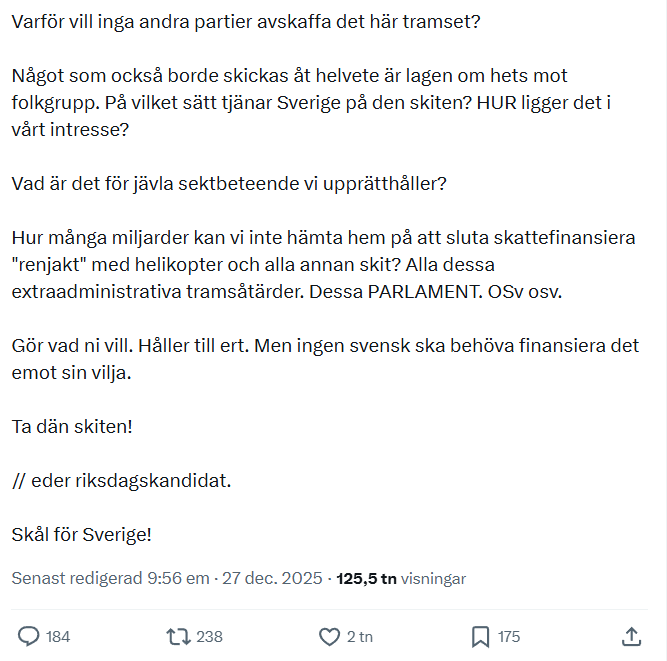667x661 pixels.
Task: Like the post with the heart icon
Action: click(329, 636)
